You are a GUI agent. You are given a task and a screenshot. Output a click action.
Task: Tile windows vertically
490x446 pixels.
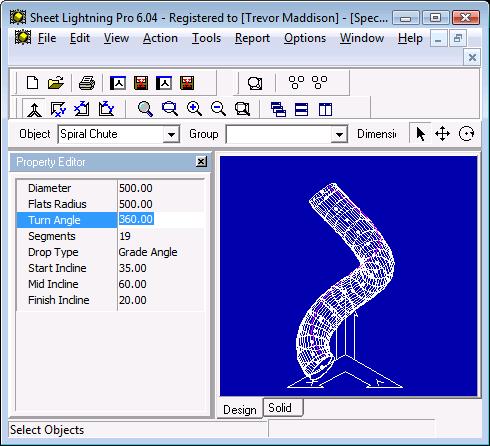(x=325, y=109)
